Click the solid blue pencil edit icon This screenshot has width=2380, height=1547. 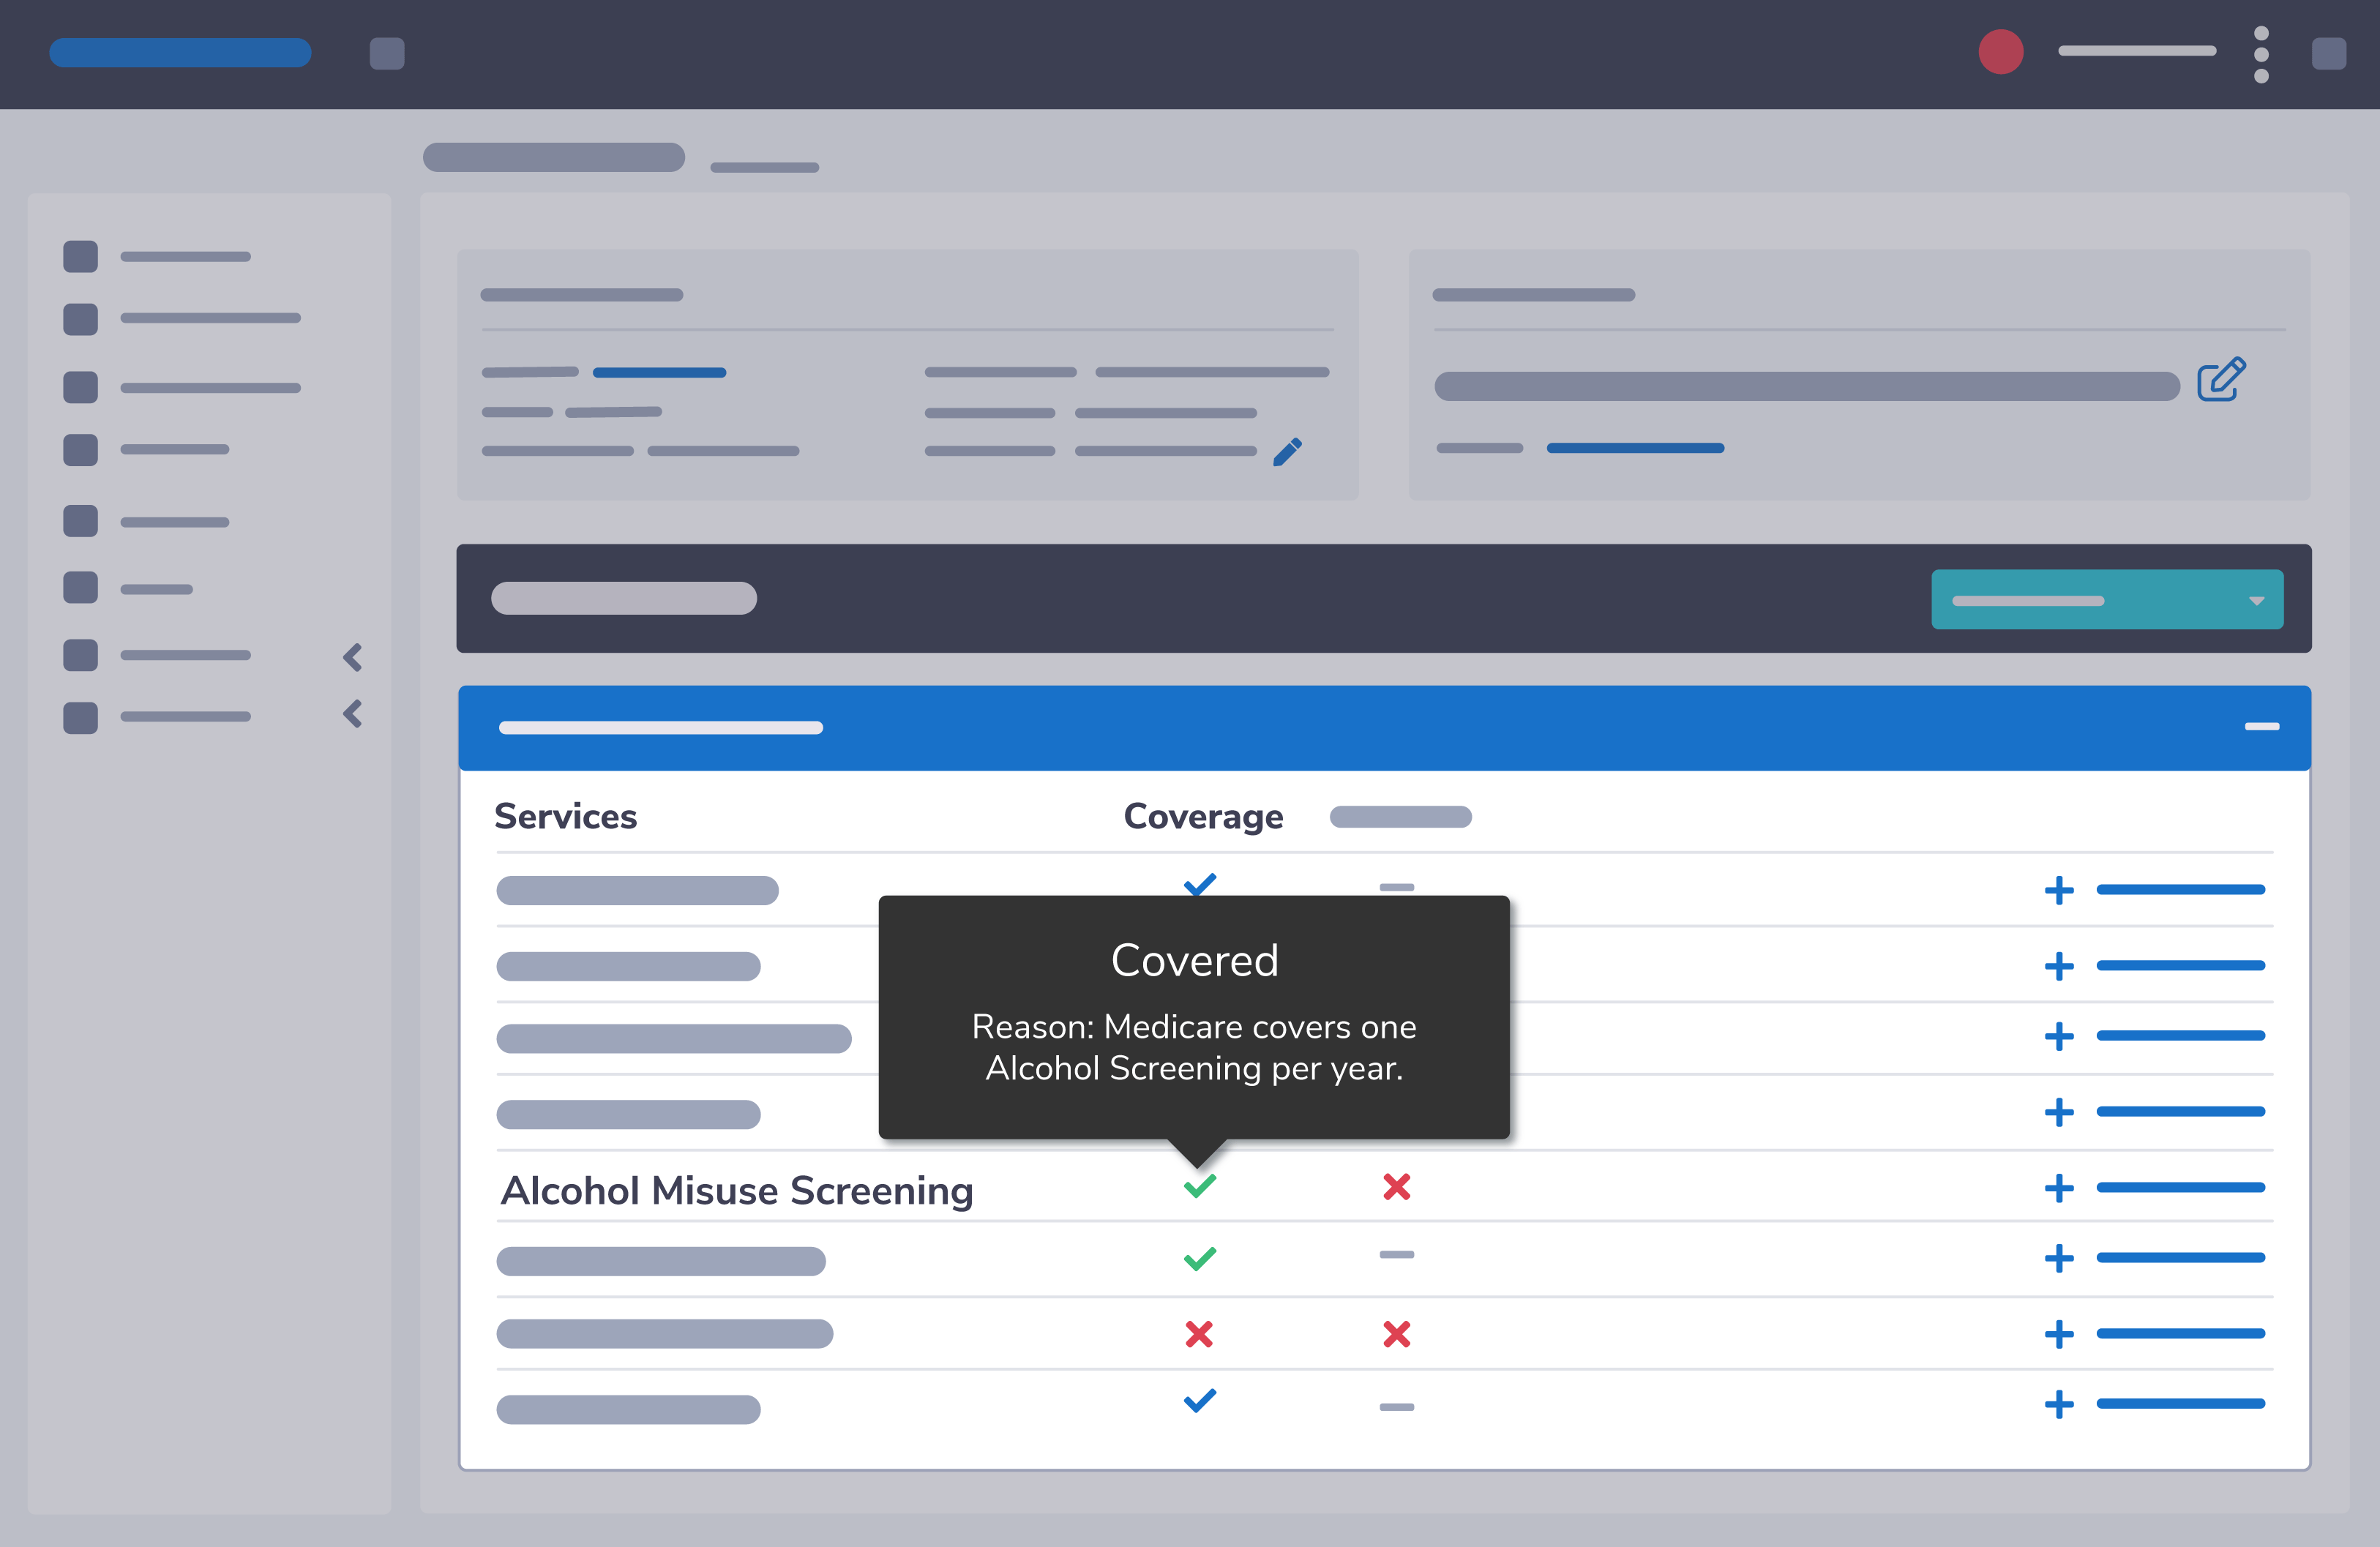tap(1287, 452)
